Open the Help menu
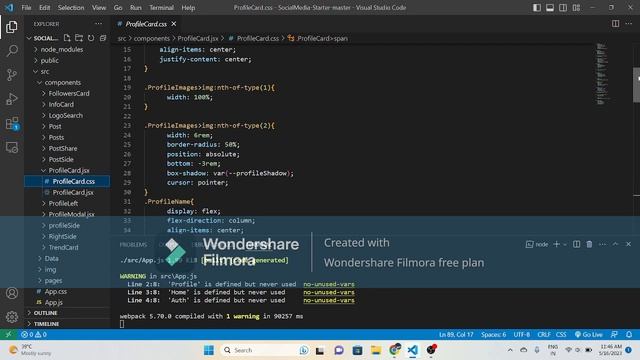The height and width of the screenshot is (360, 640). coord(188,7)
